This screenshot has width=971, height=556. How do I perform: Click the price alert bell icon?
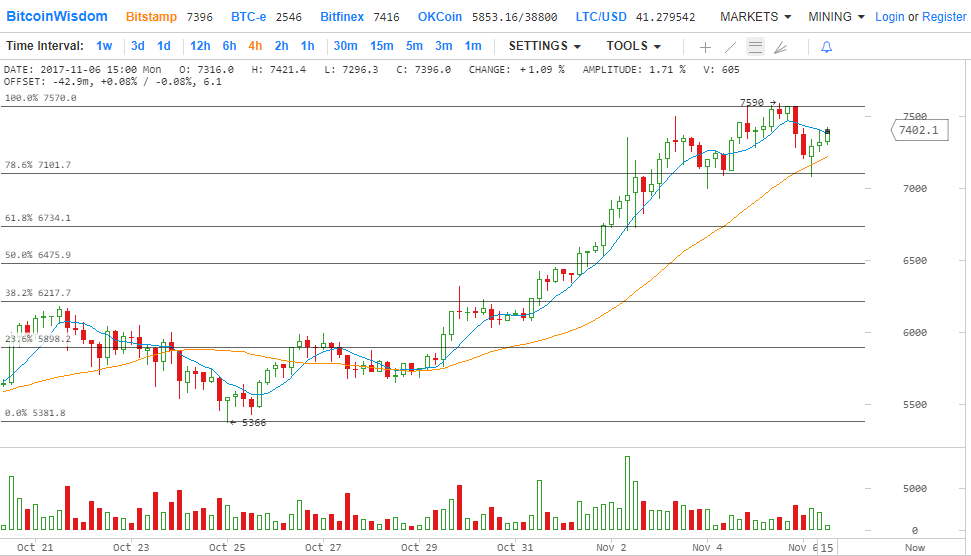coord(826,47)
